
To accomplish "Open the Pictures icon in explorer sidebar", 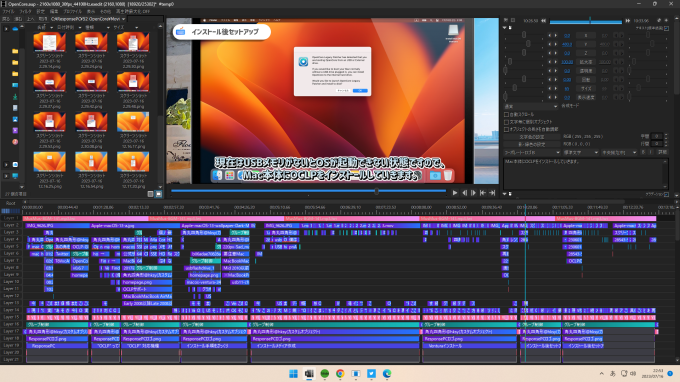I will click(15, 119).
